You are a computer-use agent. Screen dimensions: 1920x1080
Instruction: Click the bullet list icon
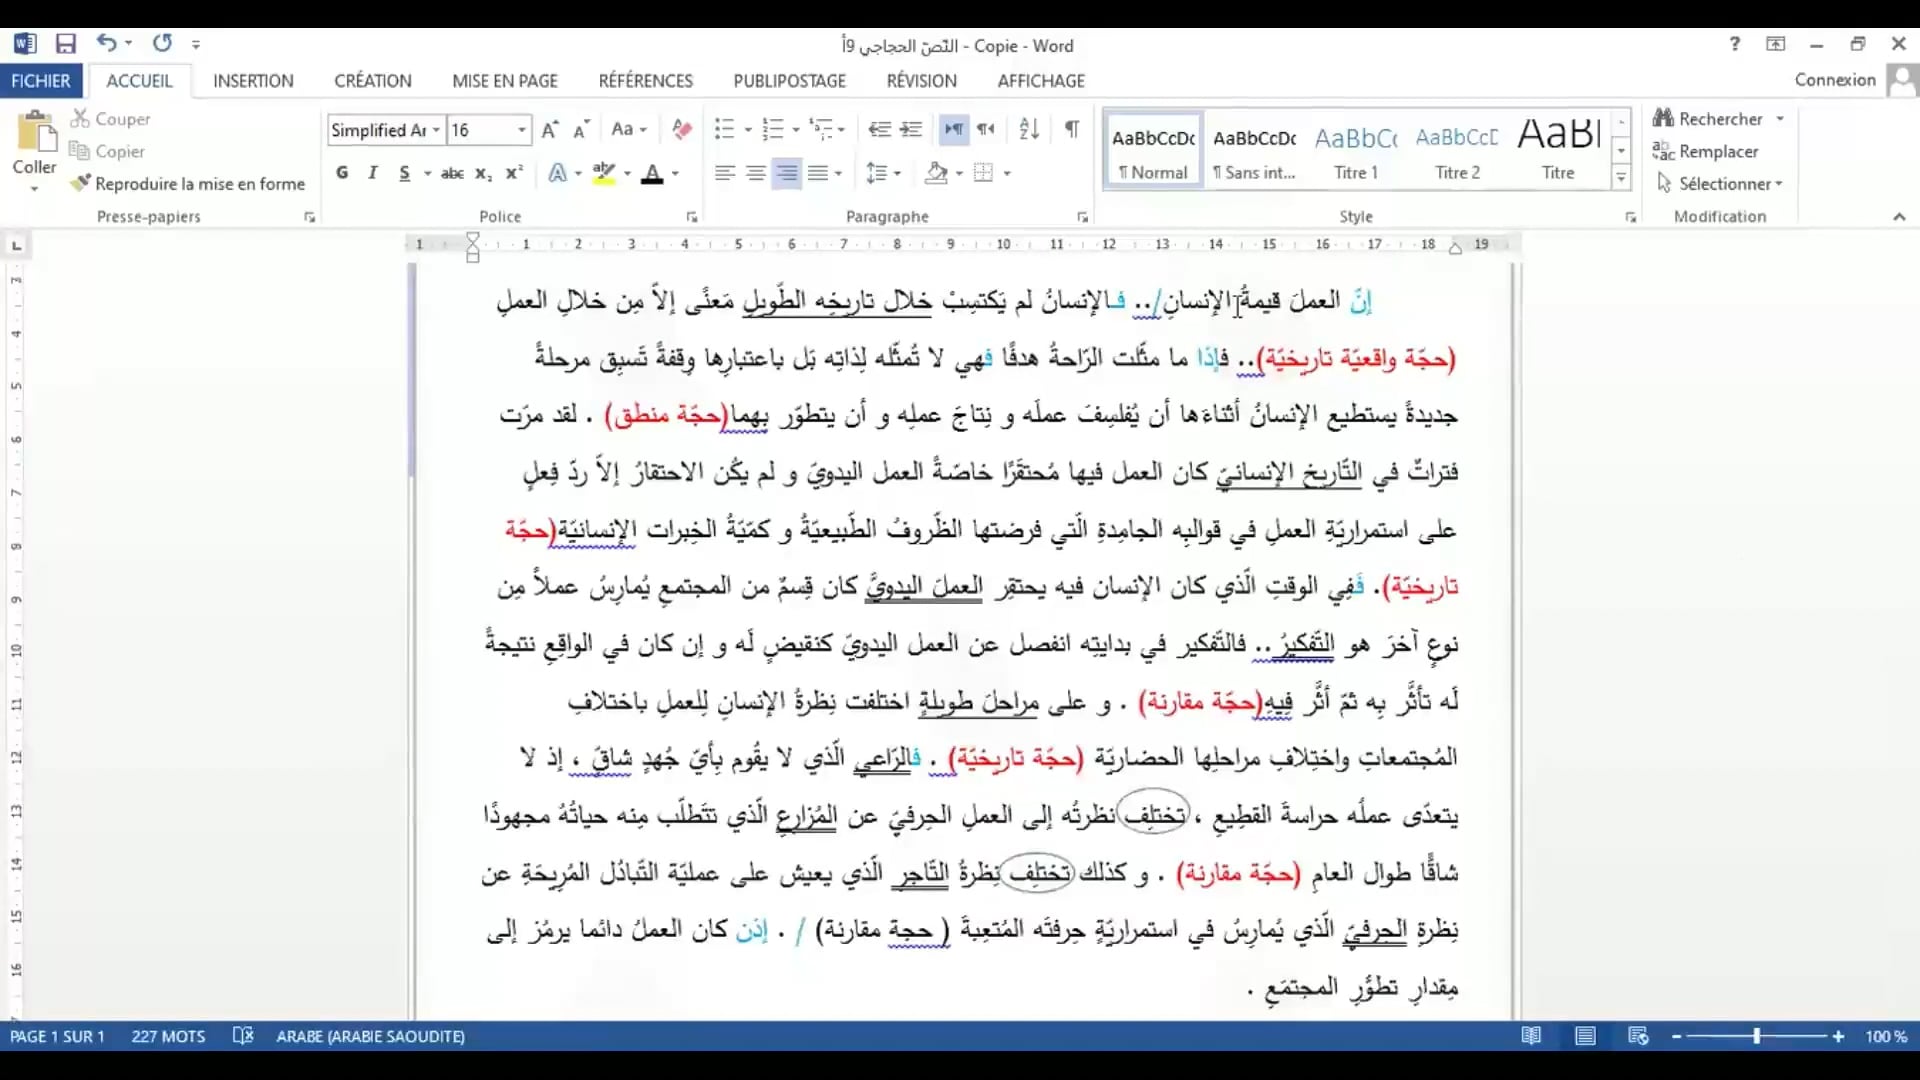pos(724,129)
